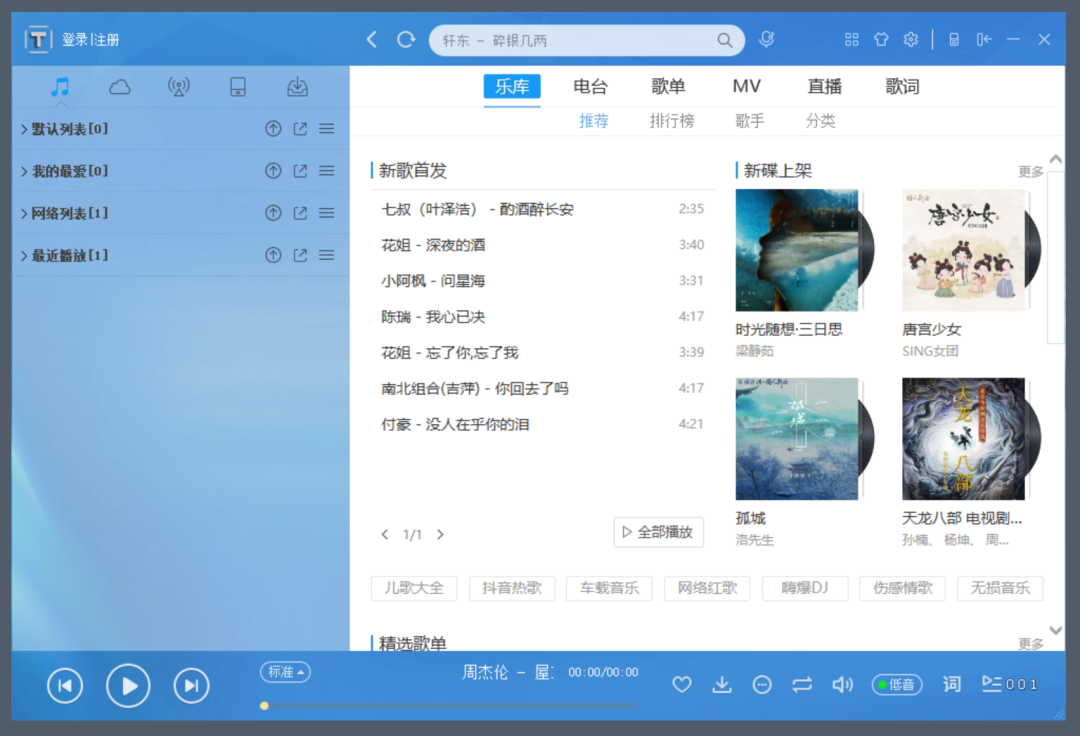Click the playback progress bar
Screen dimensions: 1080x736
(450, 705)
